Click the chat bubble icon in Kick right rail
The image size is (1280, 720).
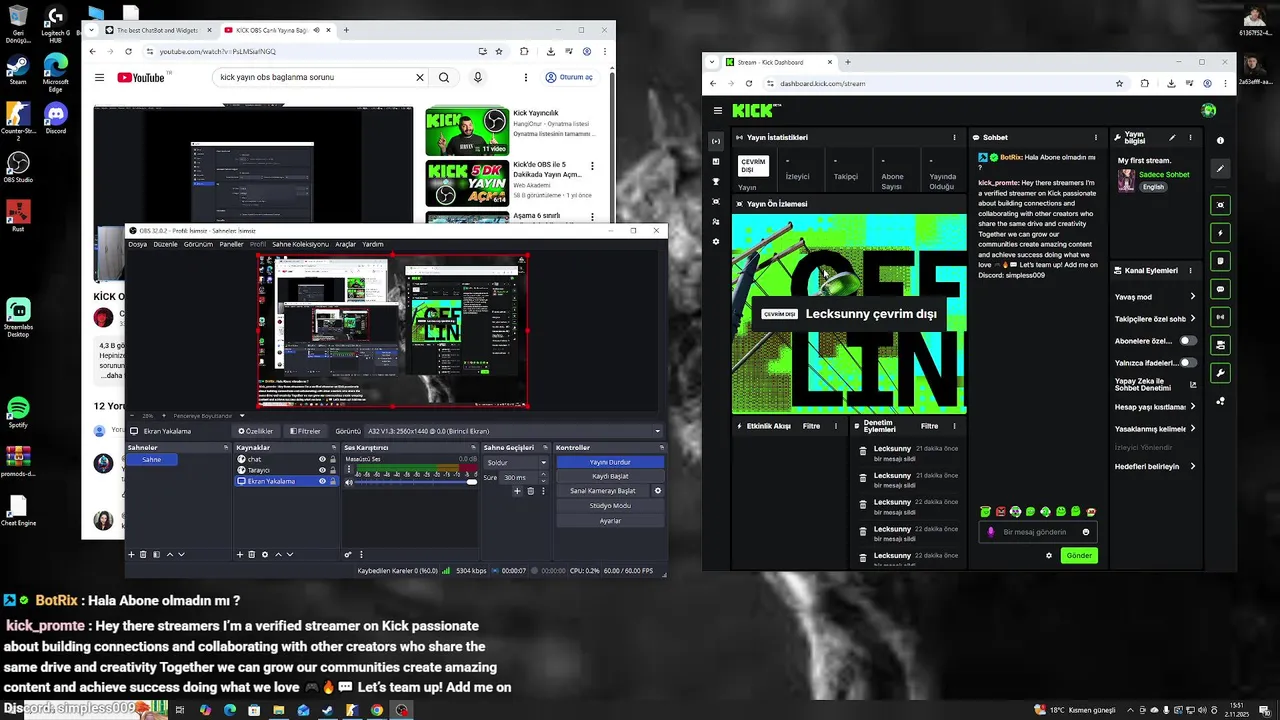(x=1220, y=289)
